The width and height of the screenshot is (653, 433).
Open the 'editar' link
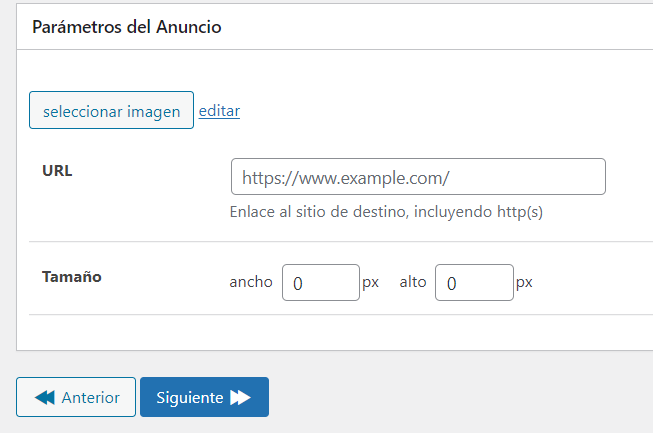click(x=219, y=111)
